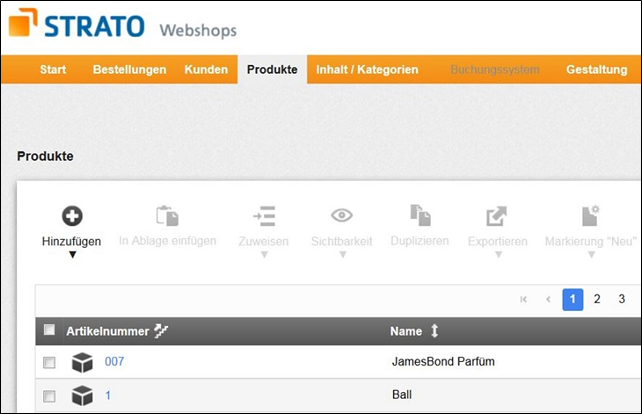The image size is (642, 414).
Task: Click the JamesBond Parfüm product name
Action: (443, 362)
